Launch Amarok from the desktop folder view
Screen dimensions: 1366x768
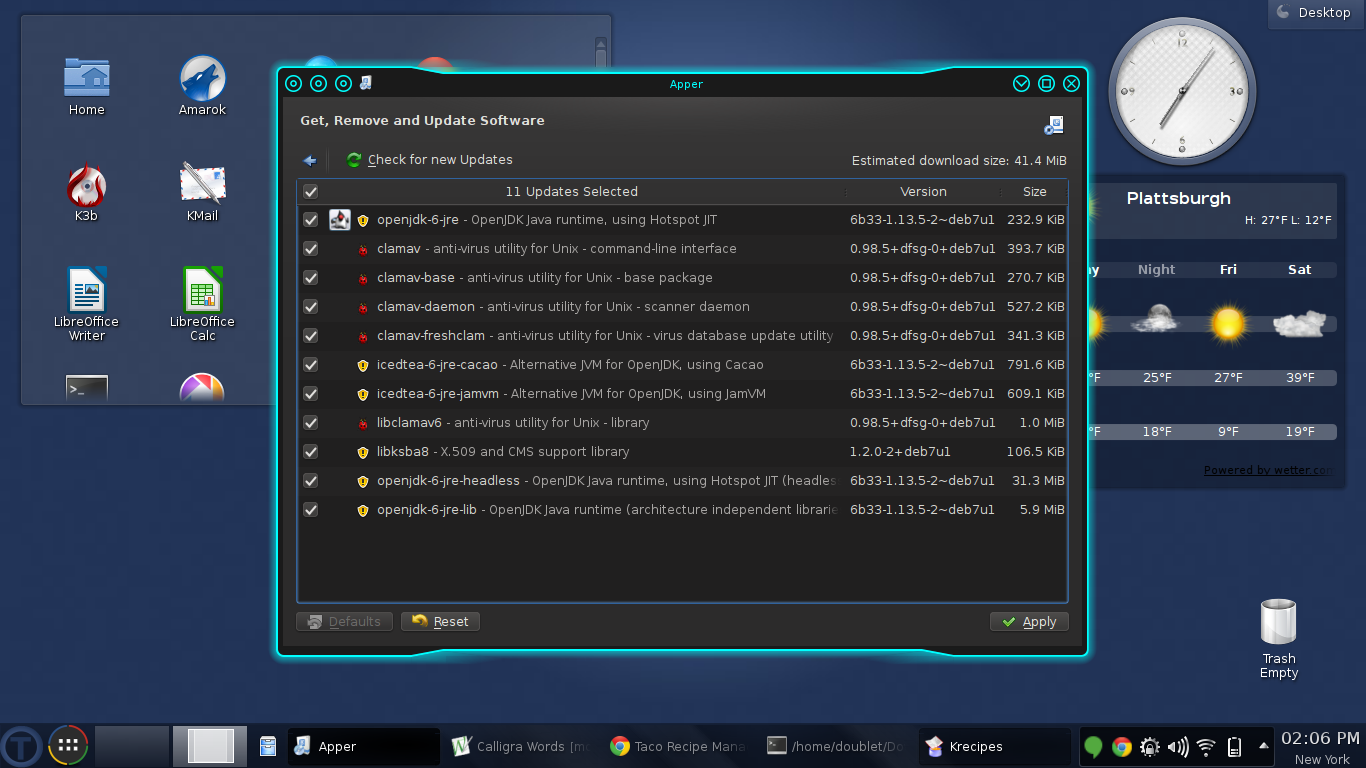tap(203, 77)
